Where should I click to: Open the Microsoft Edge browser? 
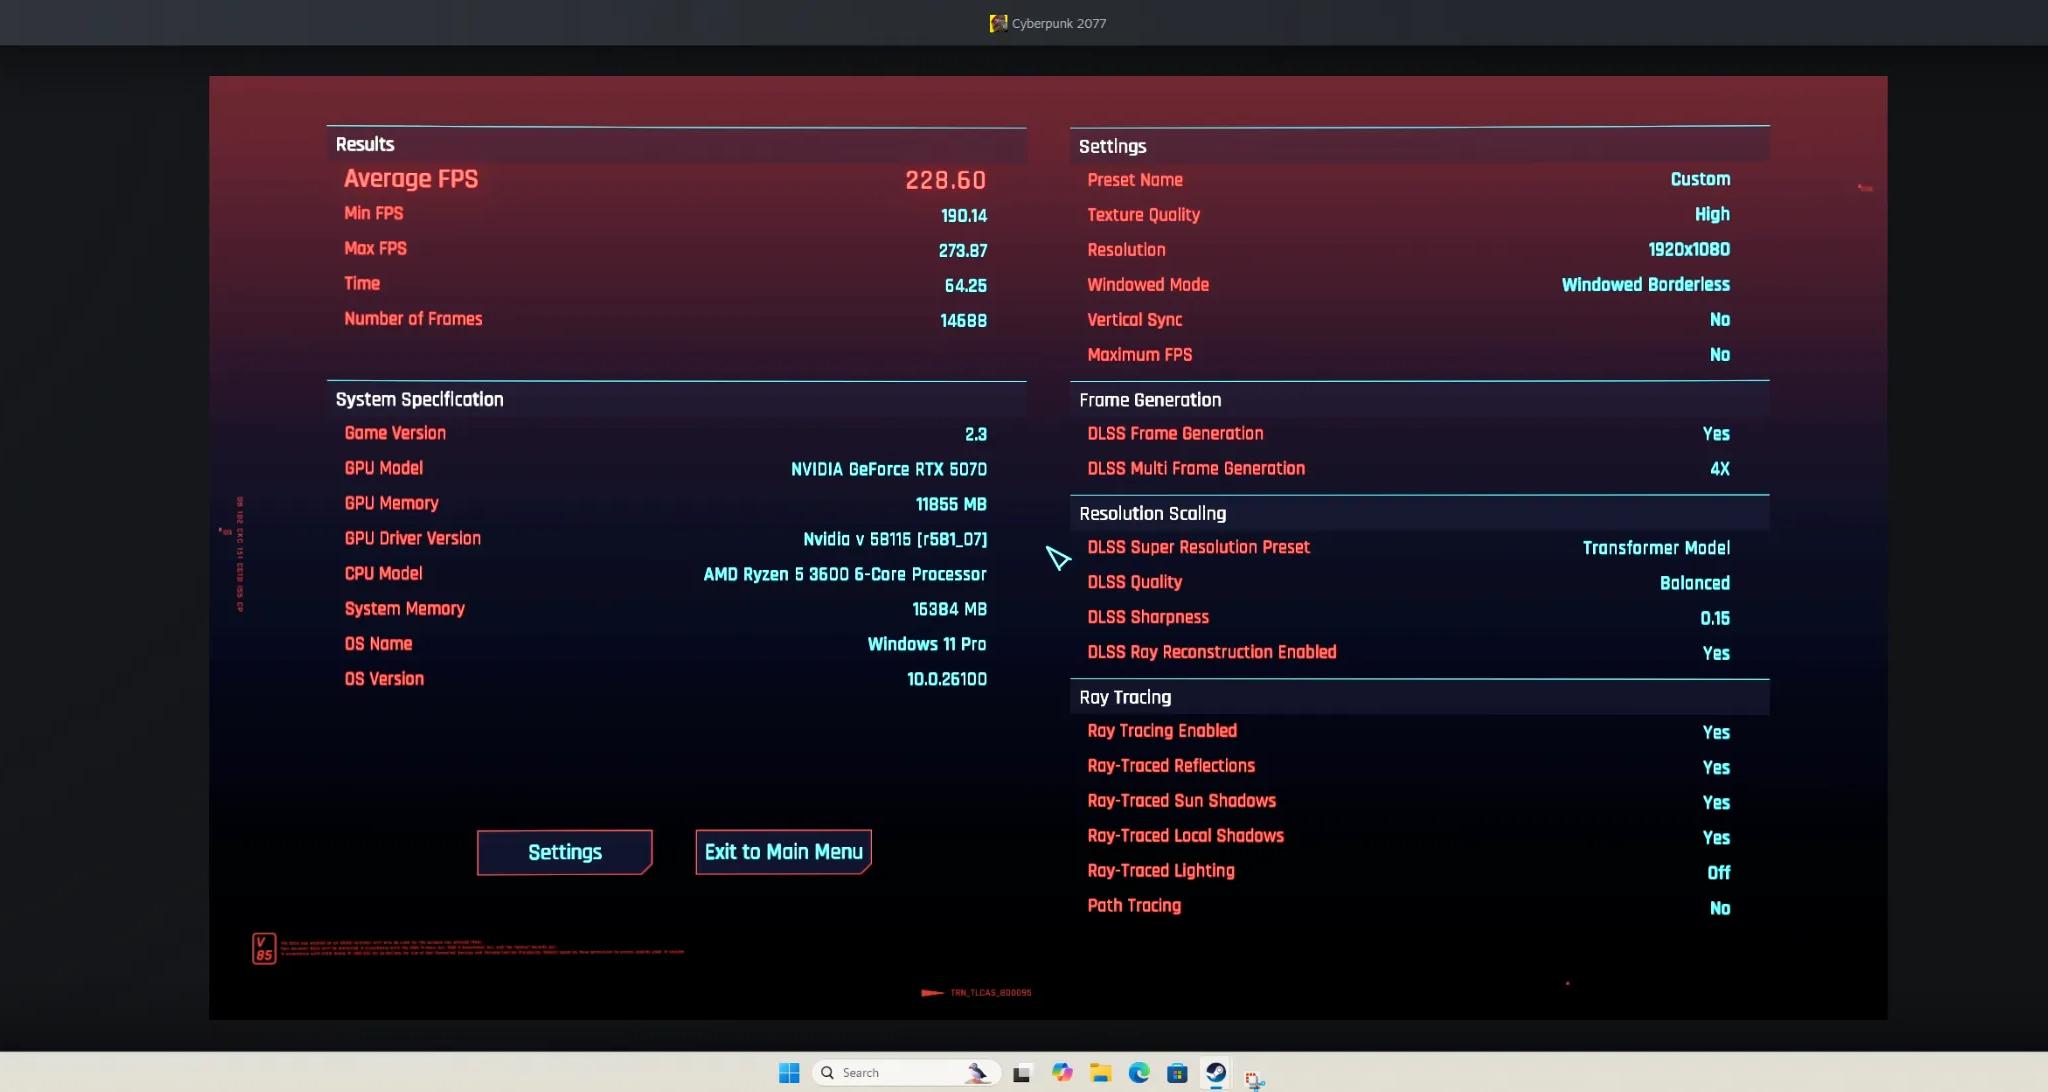tap(1139, 1073)
